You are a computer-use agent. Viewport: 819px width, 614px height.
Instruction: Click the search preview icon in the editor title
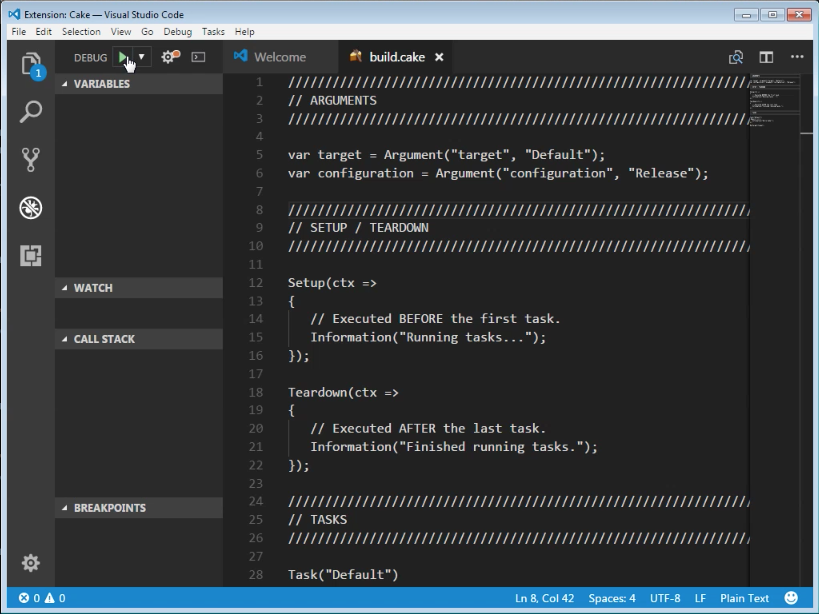tap(736, 57)
